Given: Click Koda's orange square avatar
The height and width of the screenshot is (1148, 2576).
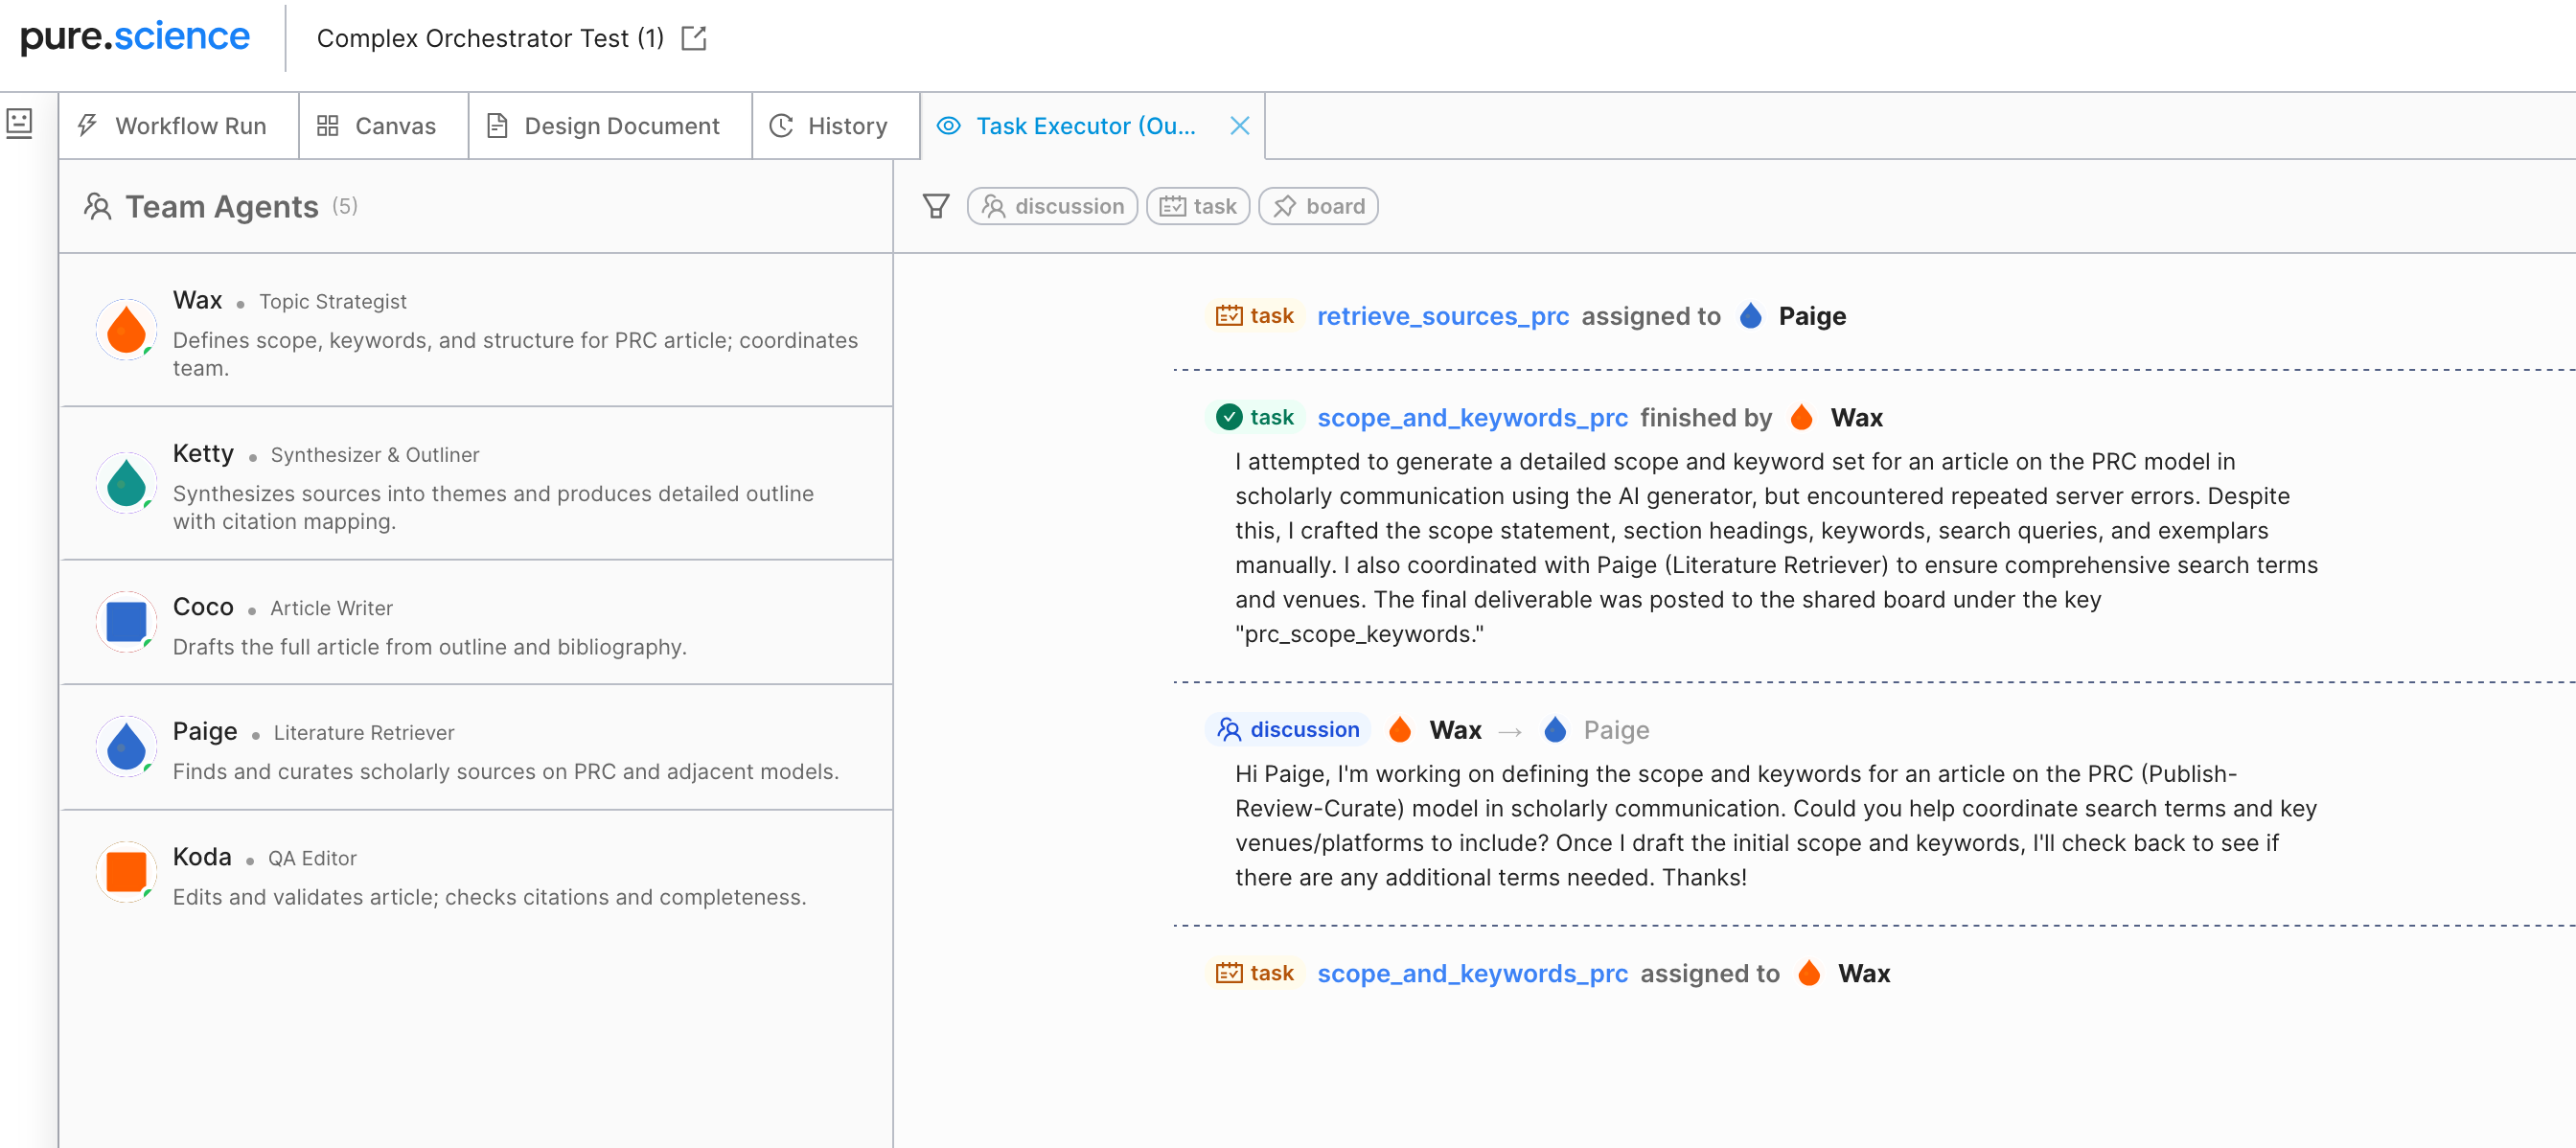Looking at the screenshot, I should (126, 871).
